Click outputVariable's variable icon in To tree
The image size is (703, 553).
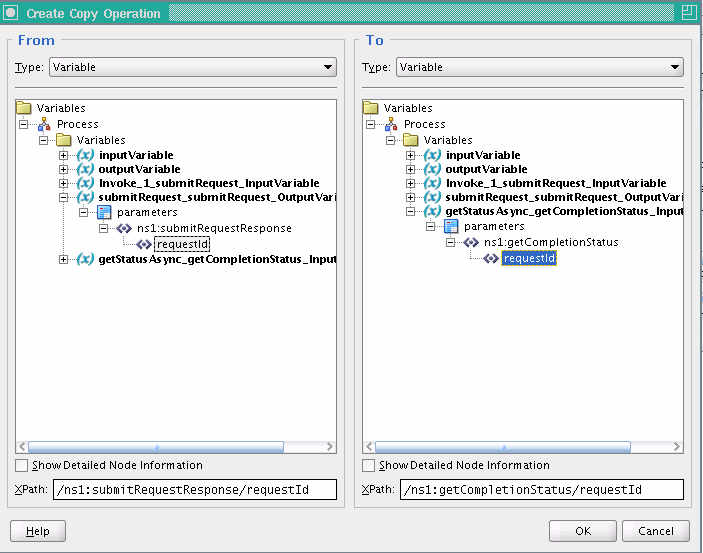(x=432, y=169)
